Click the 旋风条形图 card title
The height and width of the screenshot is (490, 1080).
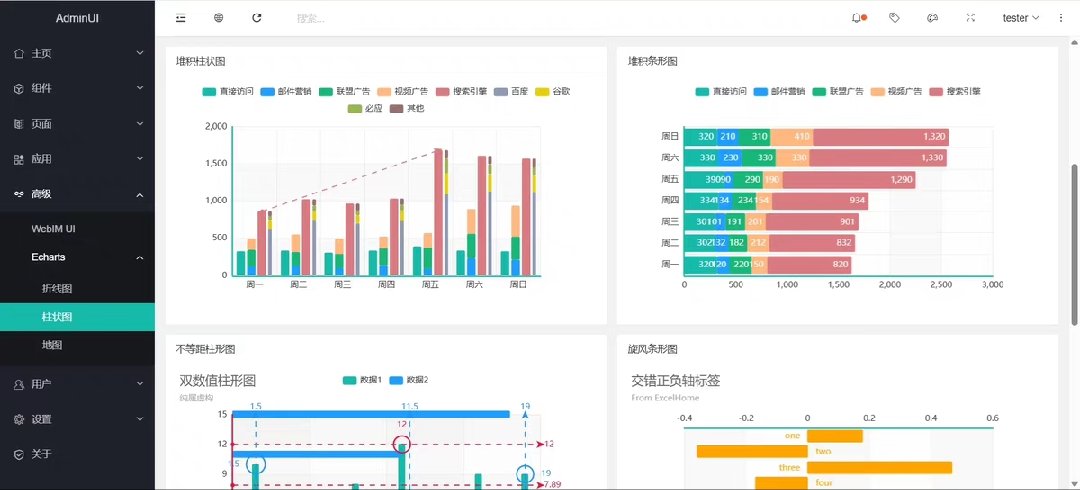click(x=652, y=349)
